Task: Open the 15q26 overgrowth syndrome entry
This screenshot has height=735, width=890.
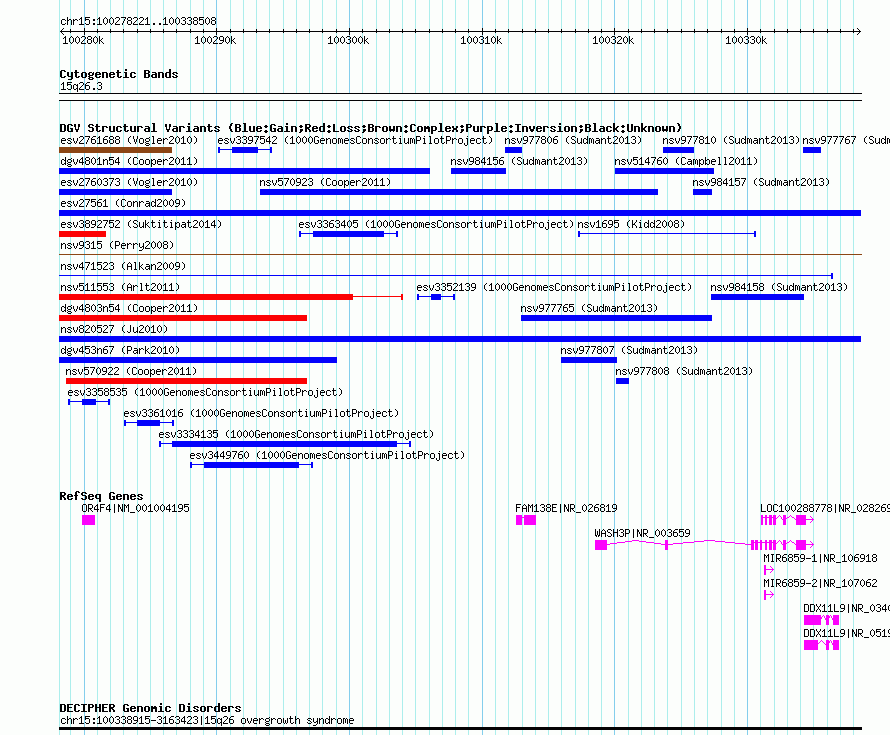Action: pos(207,720)
